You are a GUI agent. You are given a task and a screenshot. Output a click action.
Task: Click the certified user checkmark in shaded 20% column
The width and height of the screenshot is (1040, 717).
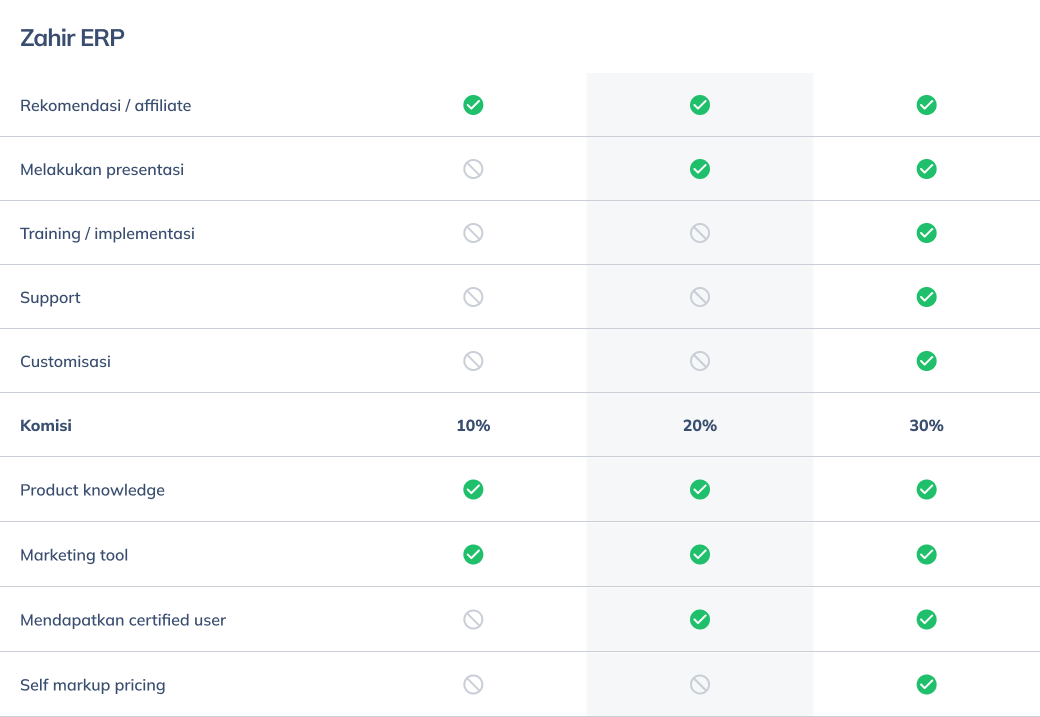click(700, 619)
